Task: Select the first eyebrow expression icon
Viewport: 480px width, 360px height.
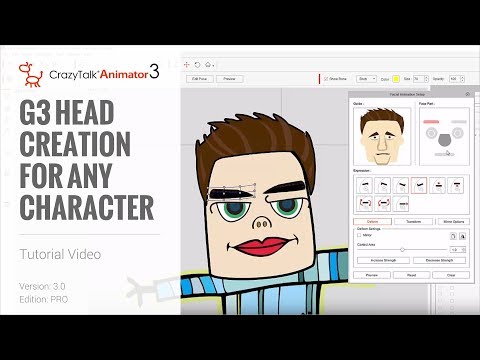Action: (364, 185)
